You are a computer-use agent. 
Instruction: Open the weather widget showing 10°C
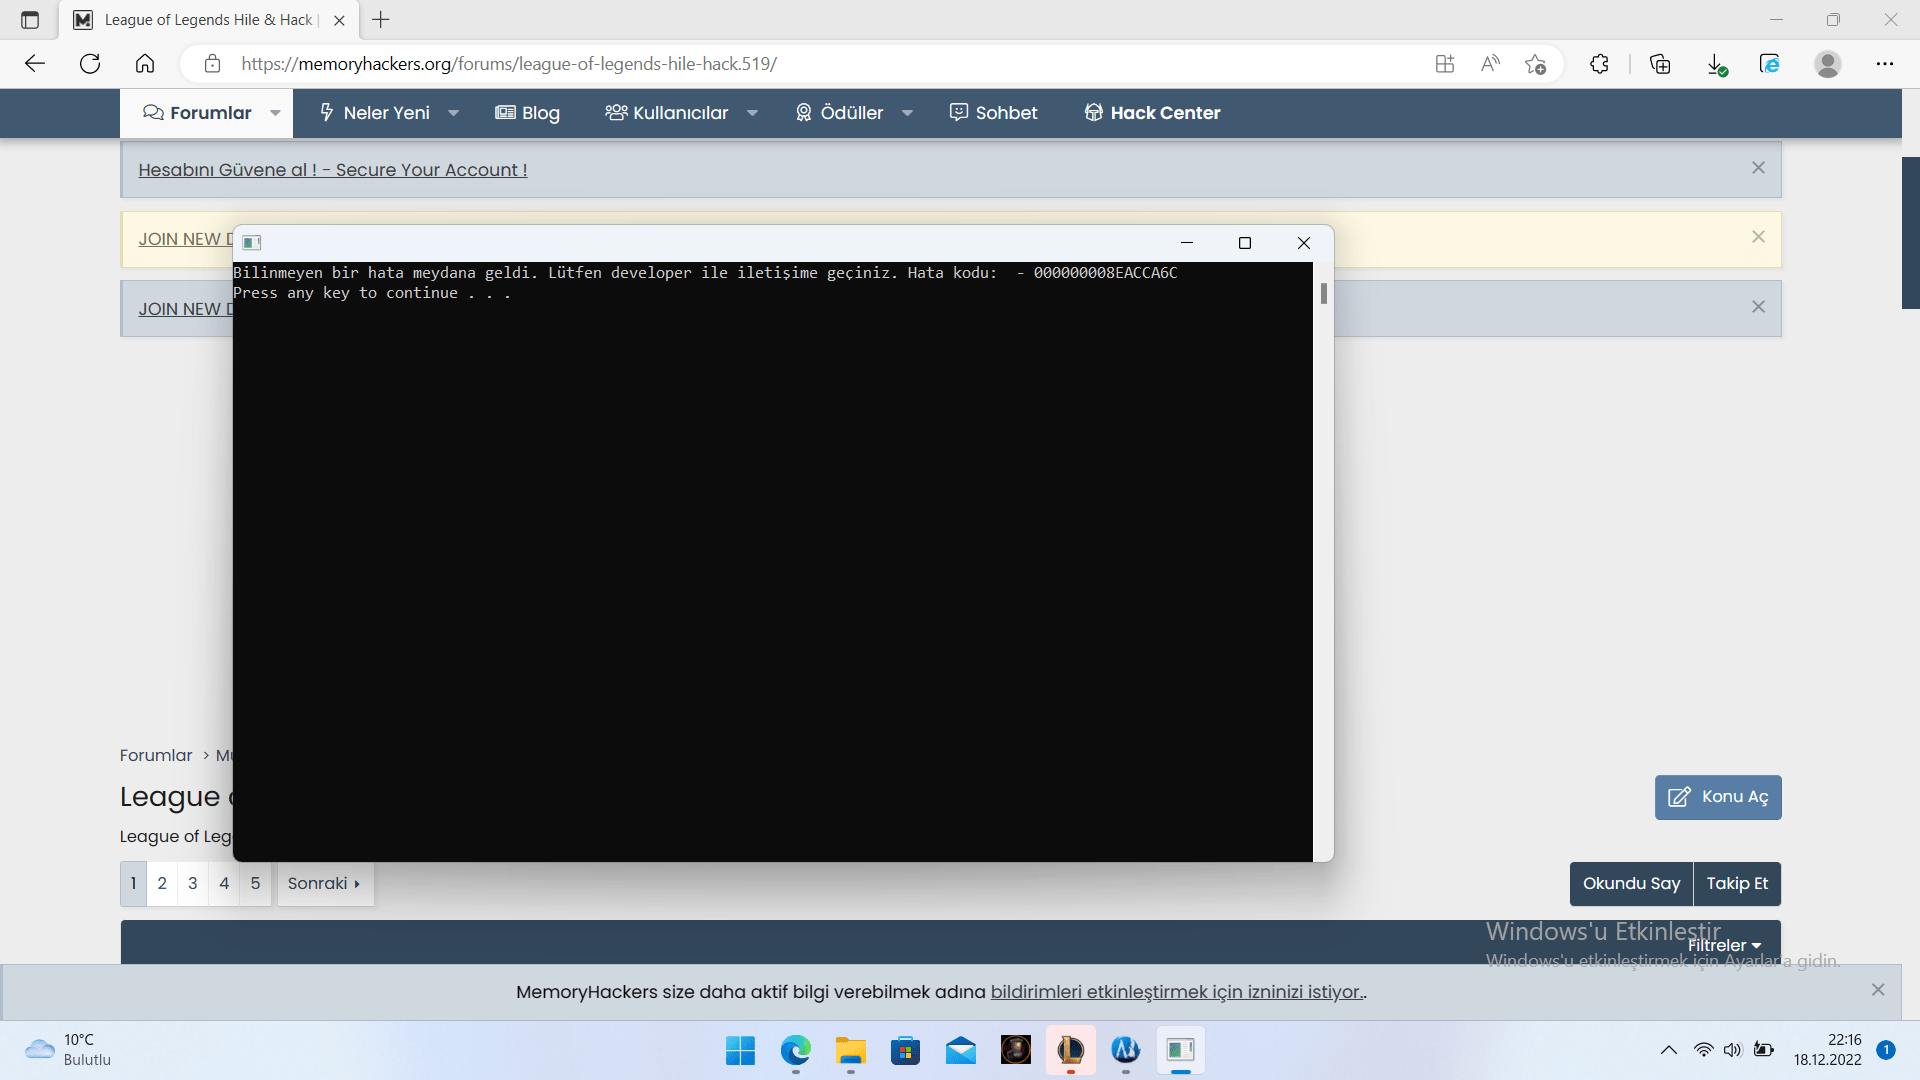pyautogui.click(x=68, y=1050)
